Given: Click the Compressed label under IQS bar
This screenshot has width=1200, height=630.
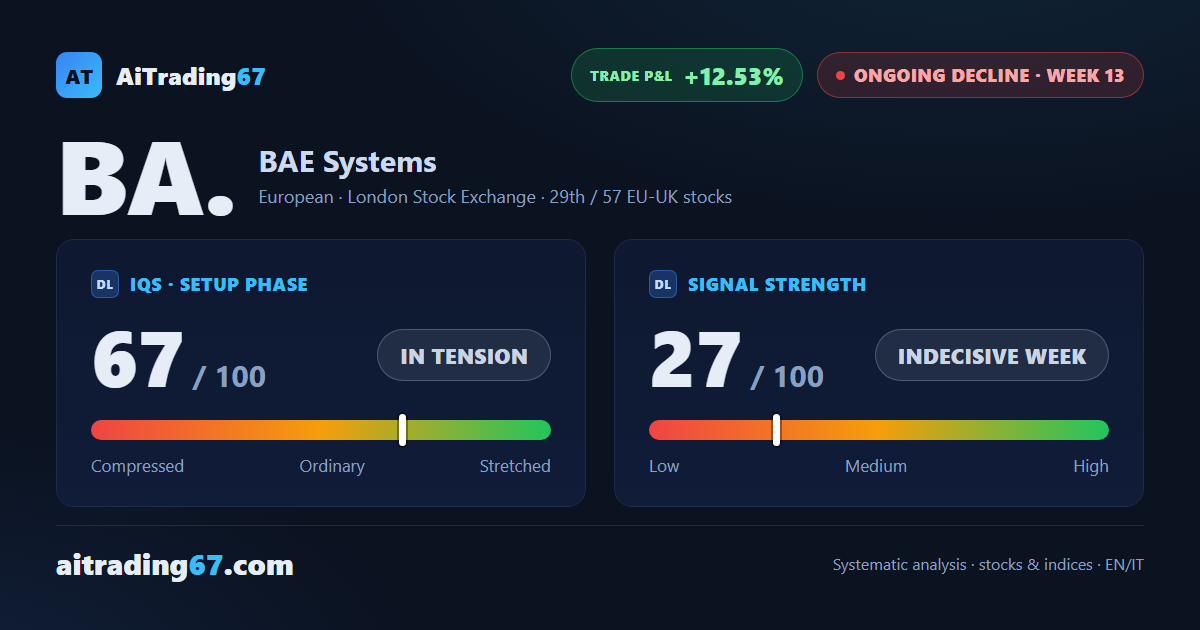Looking at the screenshot, I should (x=138, y=466).
